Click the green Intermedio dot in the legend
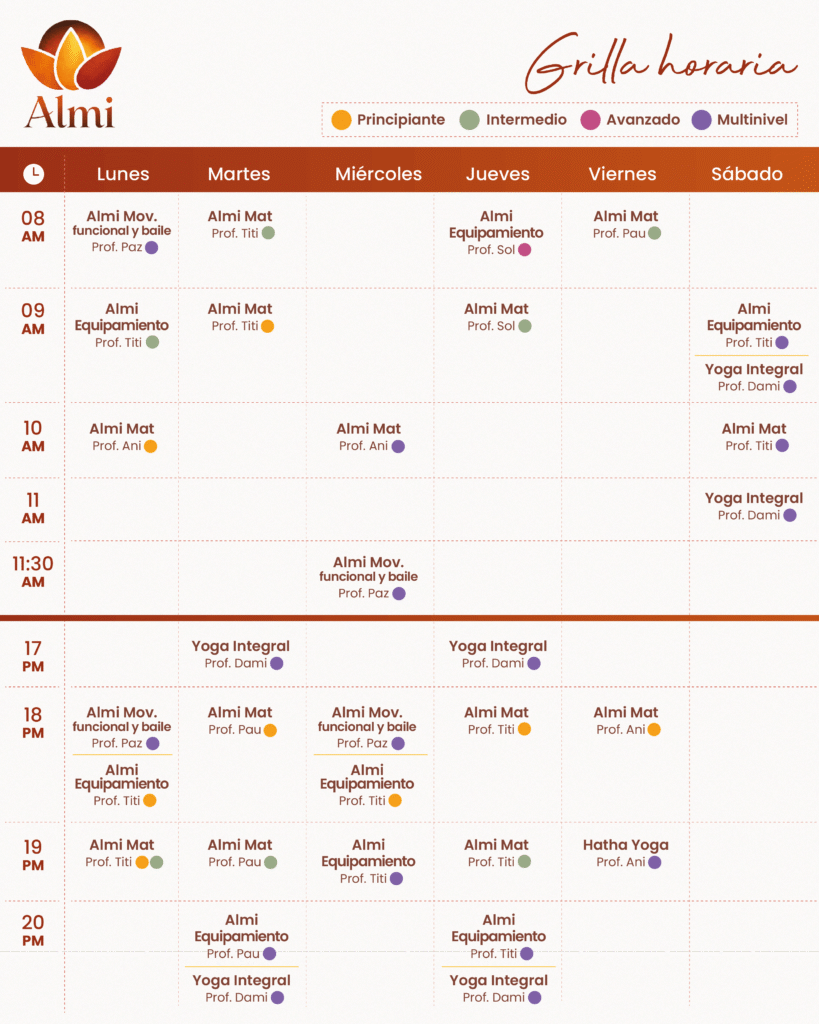 (x=469, y=120)
